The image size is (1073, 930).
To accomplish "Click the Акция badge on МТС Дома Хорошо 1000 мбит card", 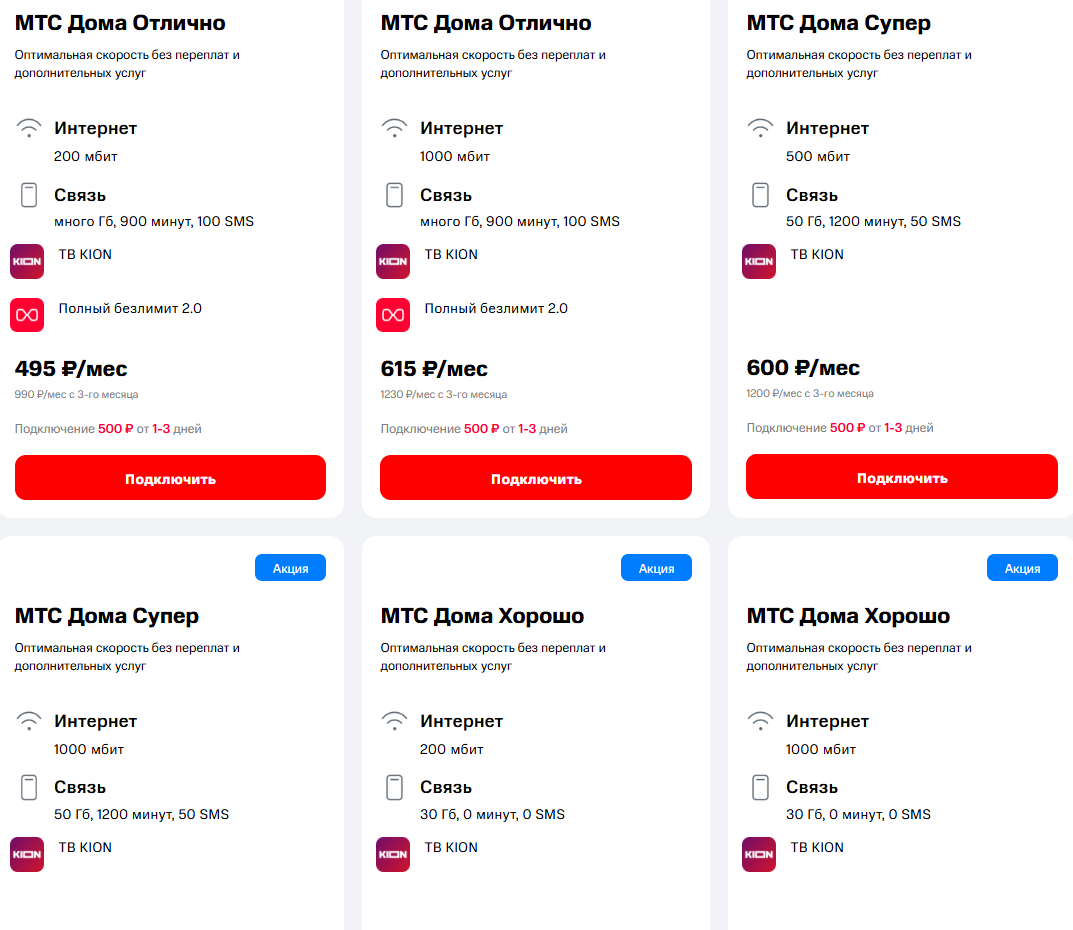I will [x=1022, y=568].
